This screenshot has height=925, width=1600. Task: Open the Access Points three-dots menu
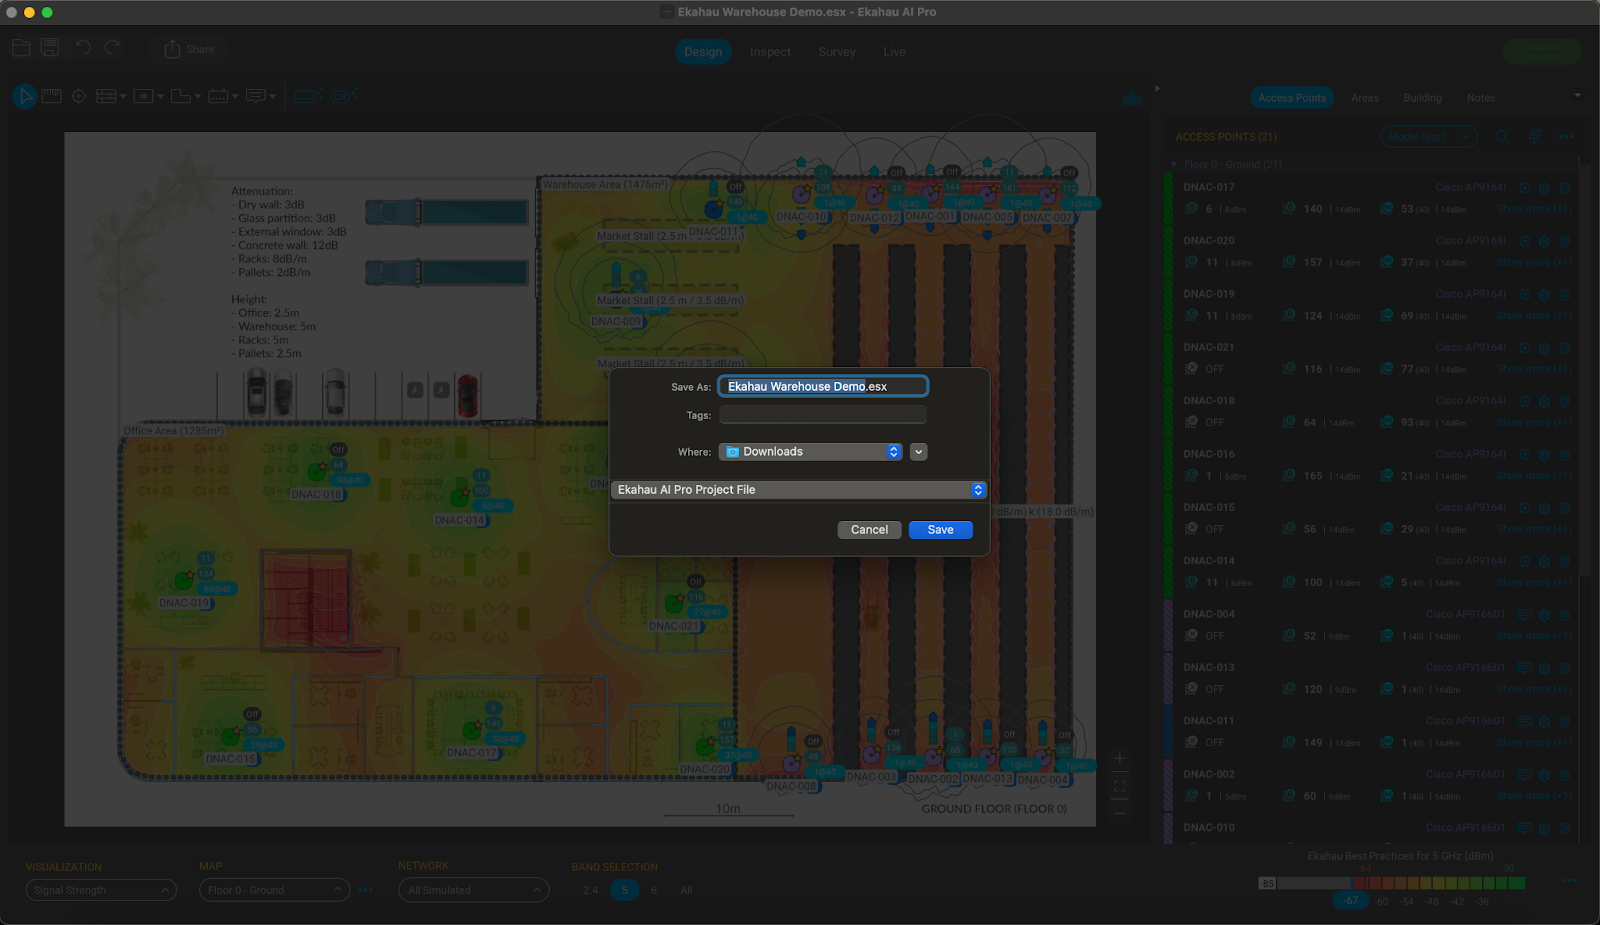coord(1566,137)
